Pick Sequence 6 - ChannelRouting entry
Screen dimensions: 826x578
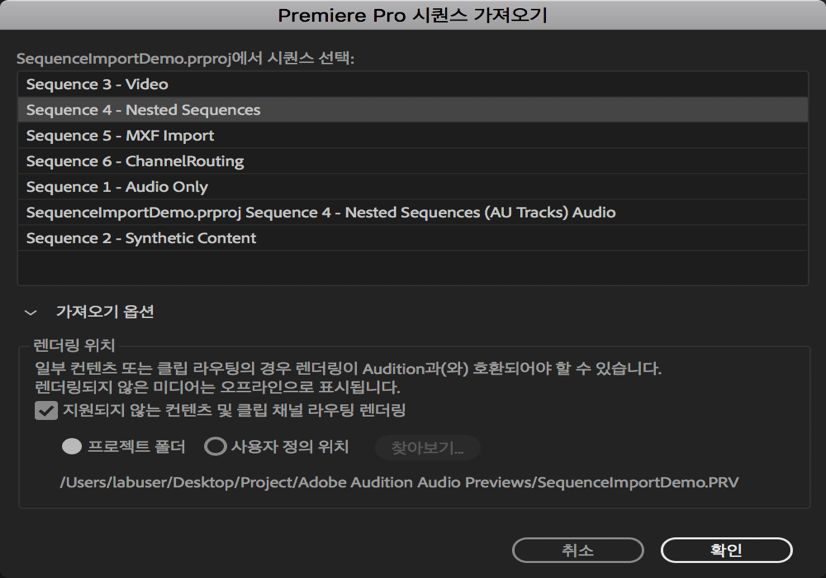[413, 161]
